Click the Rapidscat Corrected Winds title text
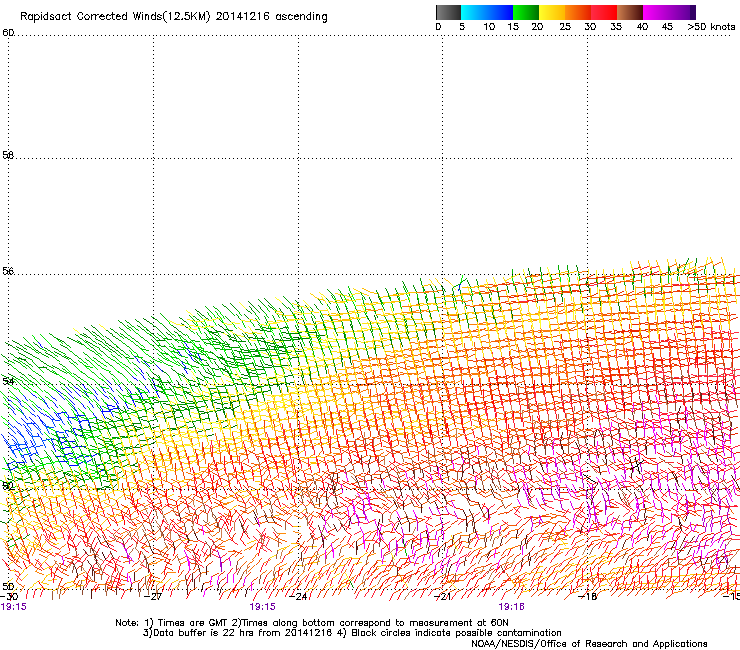Screen dimensions: 740x650 point(174,17)
